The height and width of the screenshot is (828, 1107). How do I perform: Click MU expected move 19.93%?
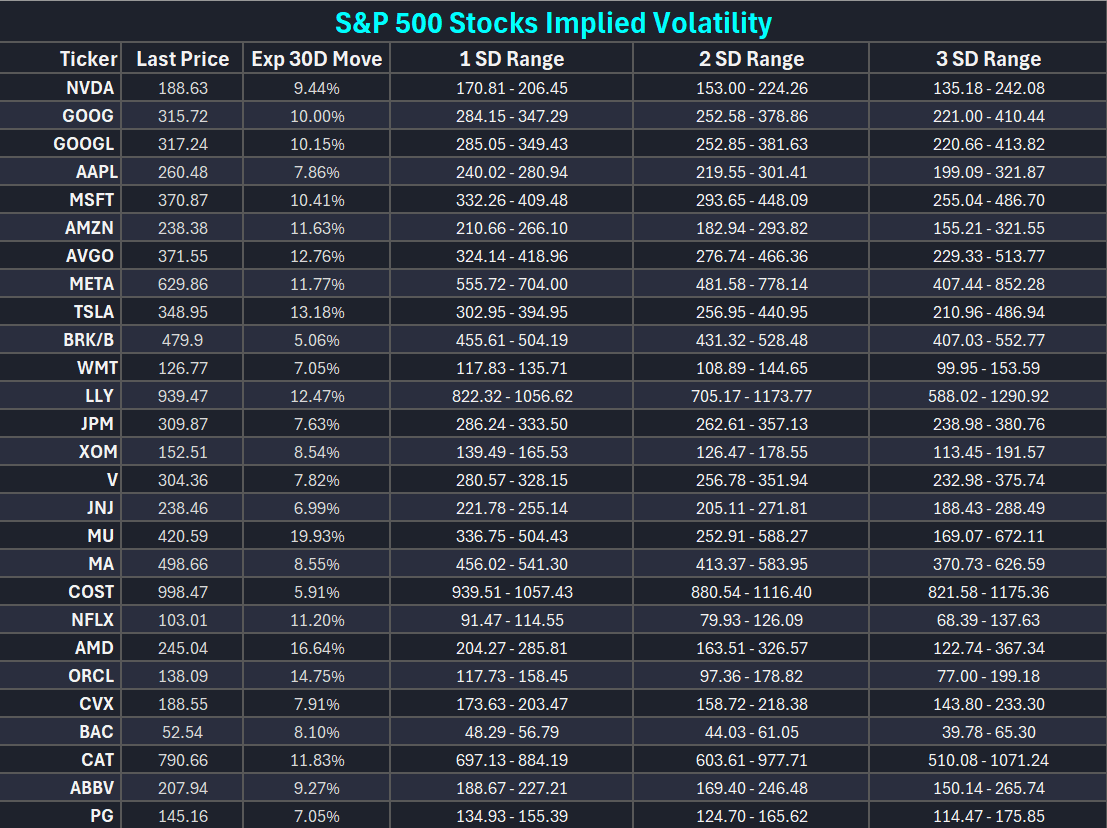coord(316,536)
